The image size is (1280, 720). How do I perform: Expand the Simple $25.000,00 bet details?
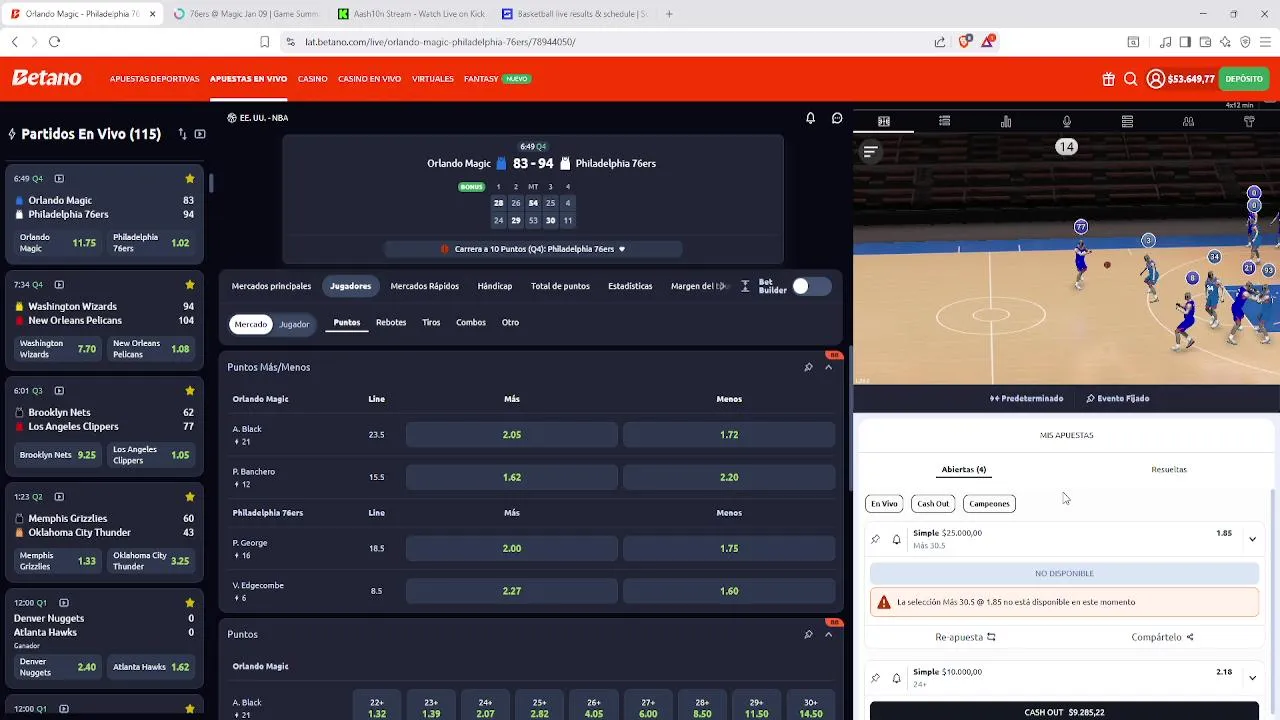click(x=1252, y=539)
